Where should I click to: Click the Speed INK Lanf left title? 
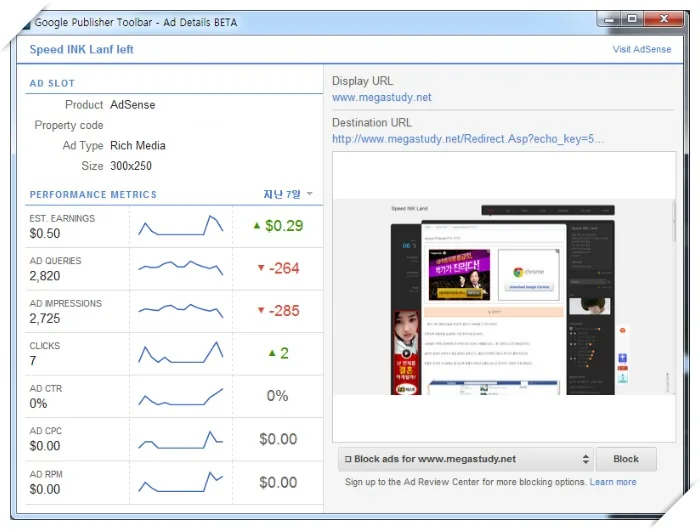(81, 49)
